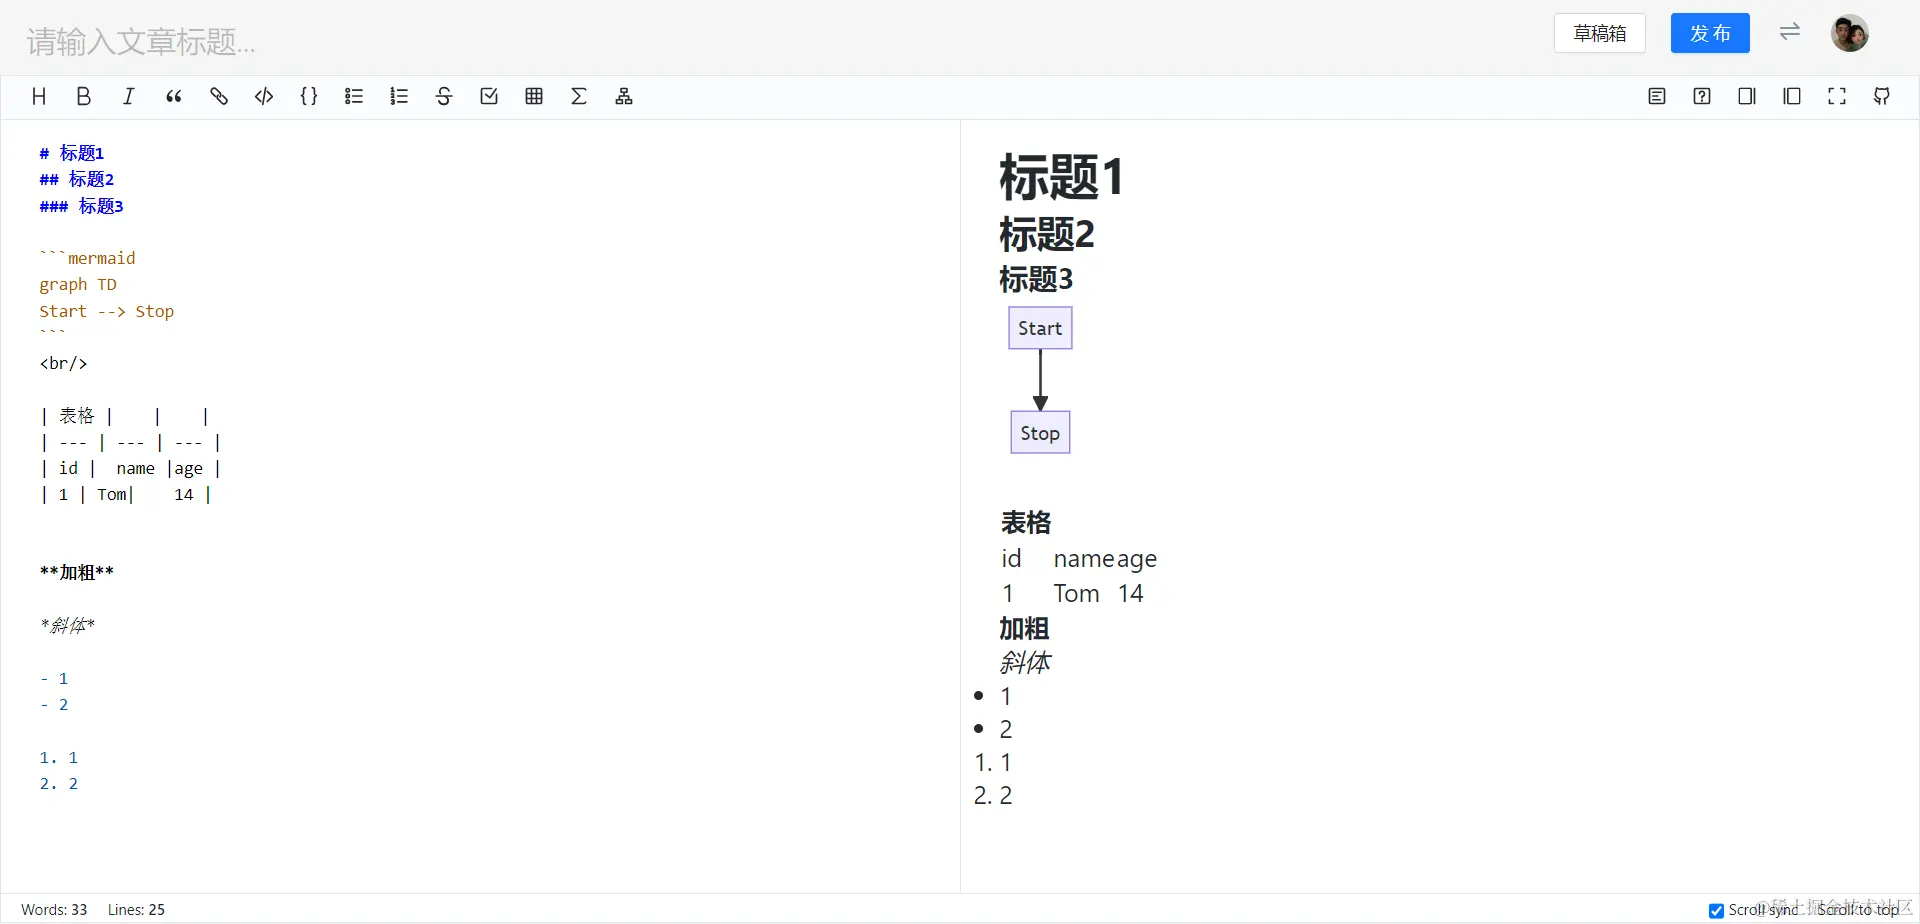Insert inline code with the </> icon
This screenshot has height=924, width=1920.
click(x=264, y=96)
